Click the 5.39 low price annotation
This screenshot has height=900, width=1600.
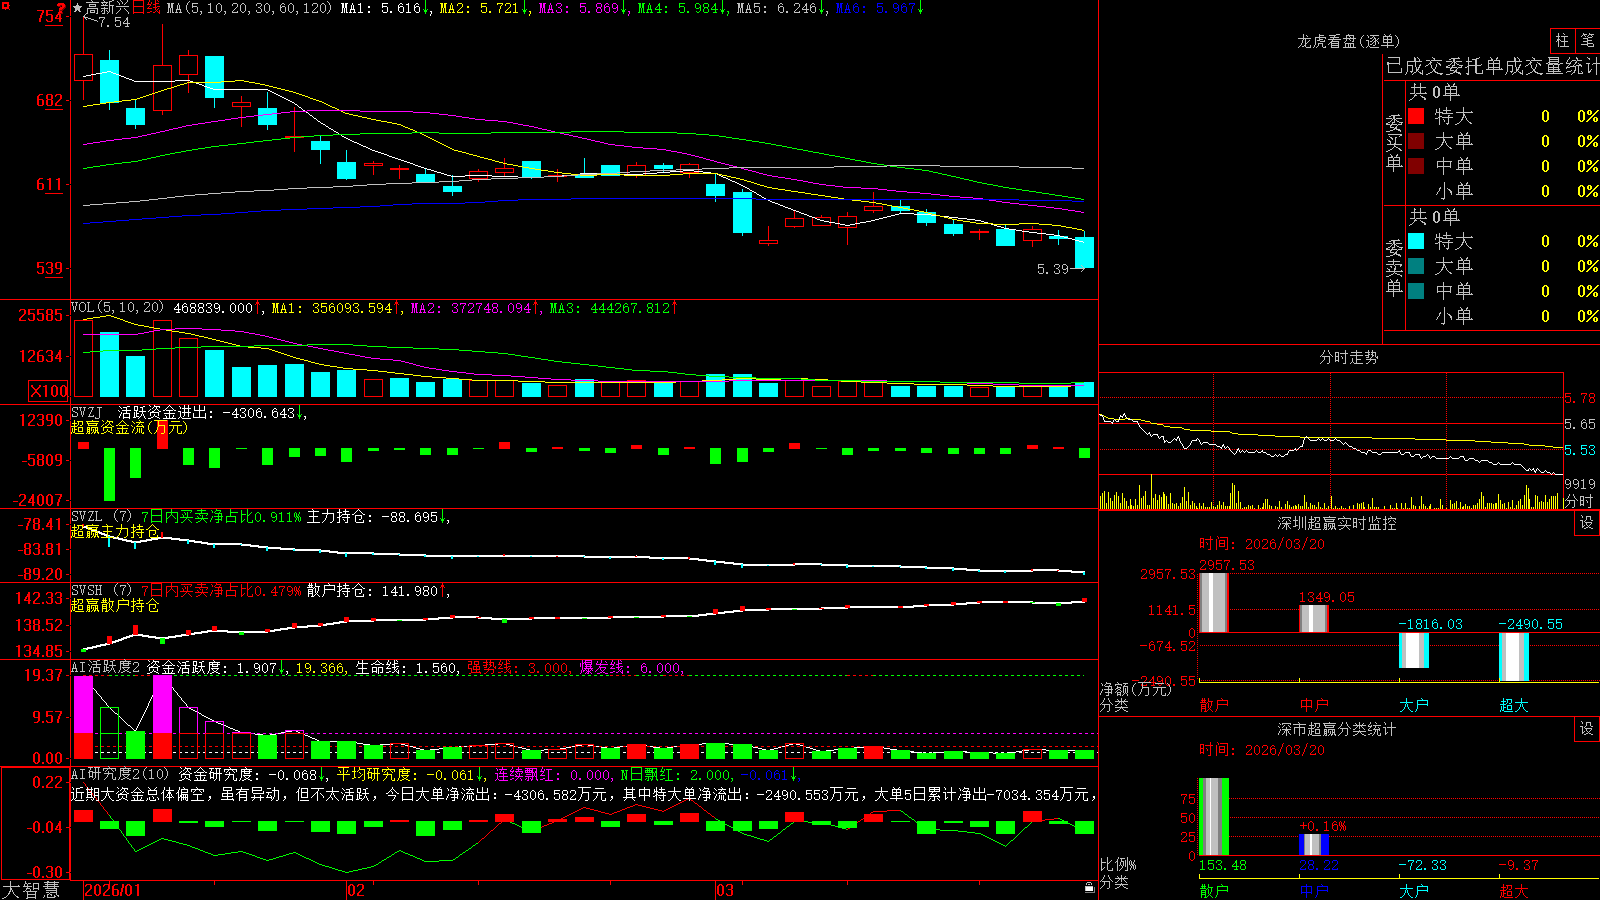pyautogui.click(x=1053, y=269)
